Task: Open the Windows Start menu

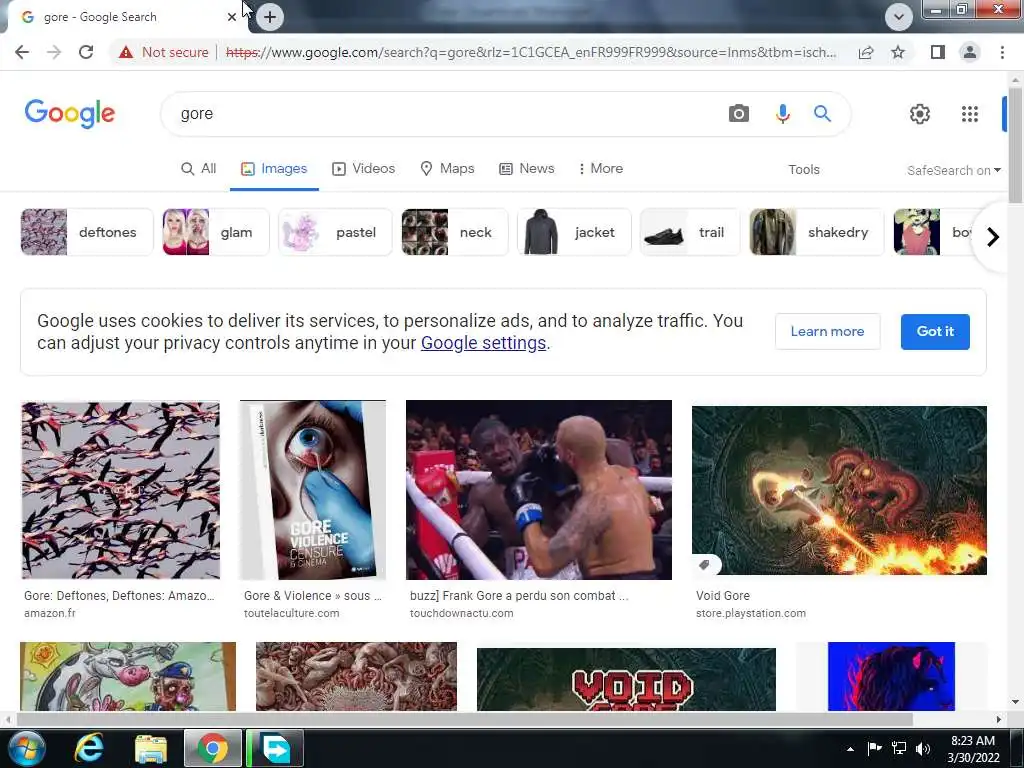Action: pyautogui.click(x=27, y=748)
